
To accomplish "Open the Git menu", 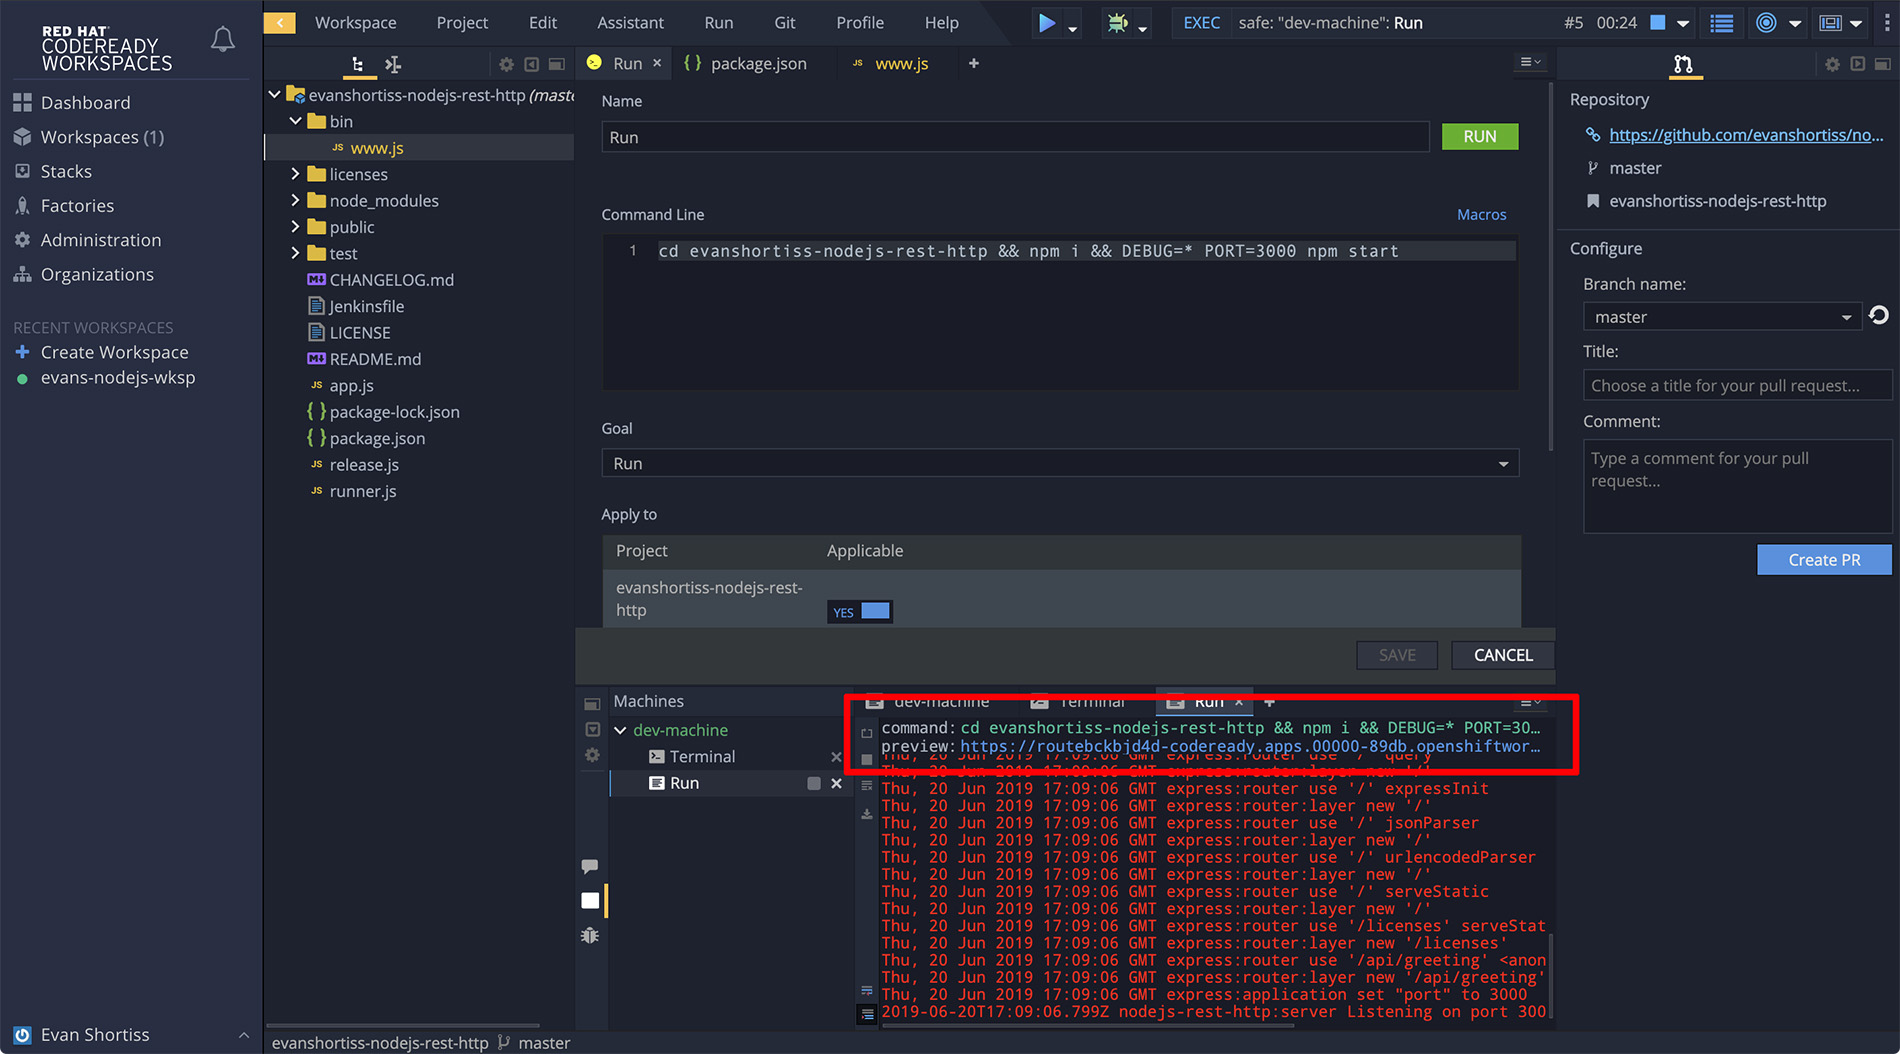I will 785,22.
